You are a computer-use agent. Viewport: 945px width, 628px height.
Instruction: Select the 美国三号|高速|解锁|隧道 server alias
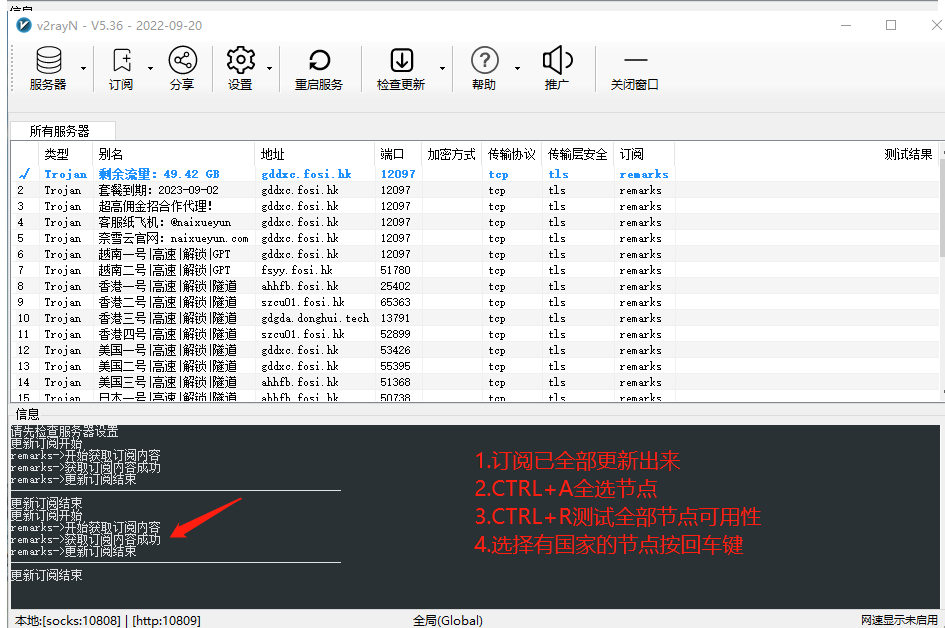(168, 382)
